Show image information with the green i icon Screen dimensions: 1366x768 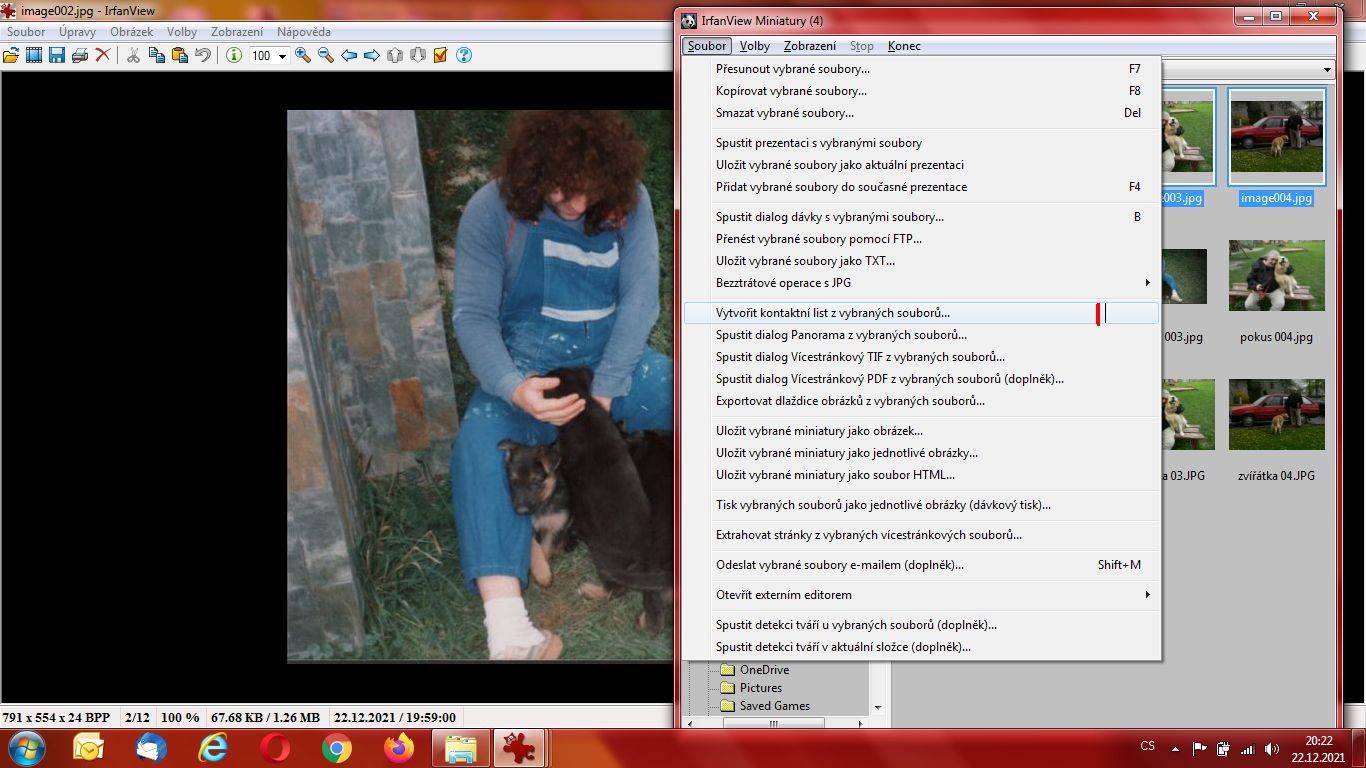click(234, 56)
